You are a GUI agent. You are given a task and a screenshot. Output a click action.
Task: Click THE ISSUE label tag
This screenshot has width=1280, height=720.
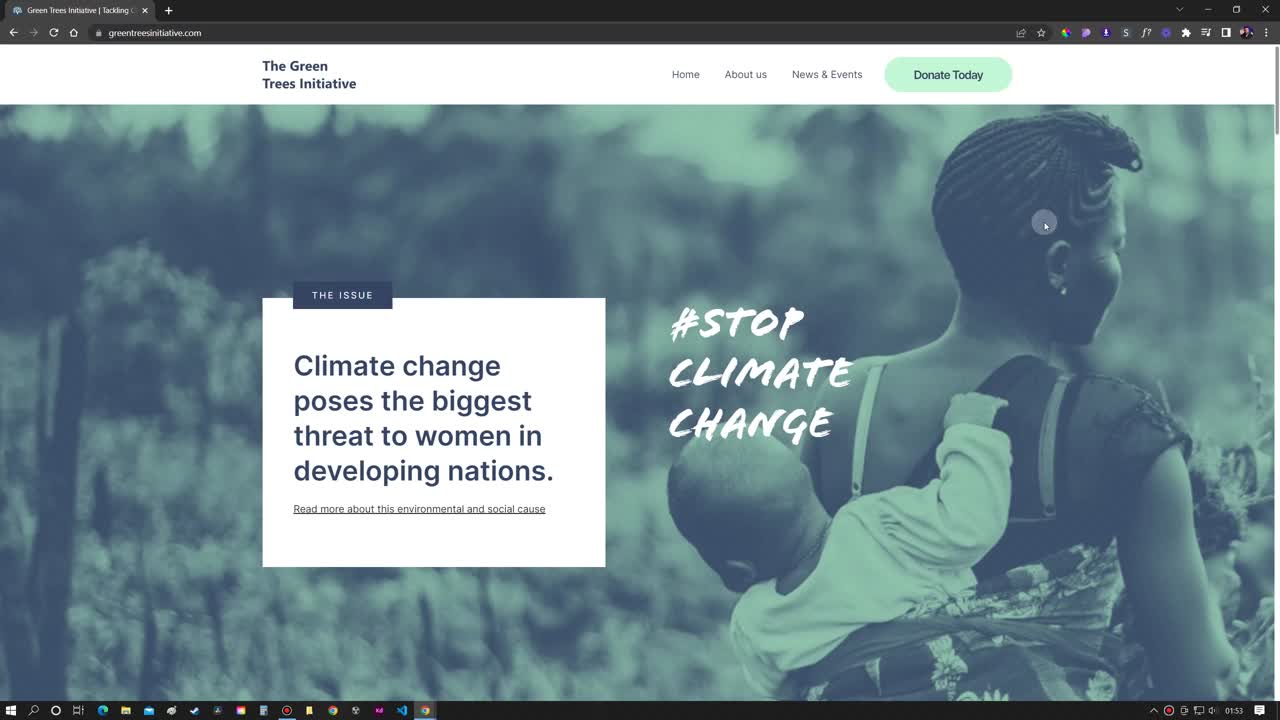coord(342,295)
